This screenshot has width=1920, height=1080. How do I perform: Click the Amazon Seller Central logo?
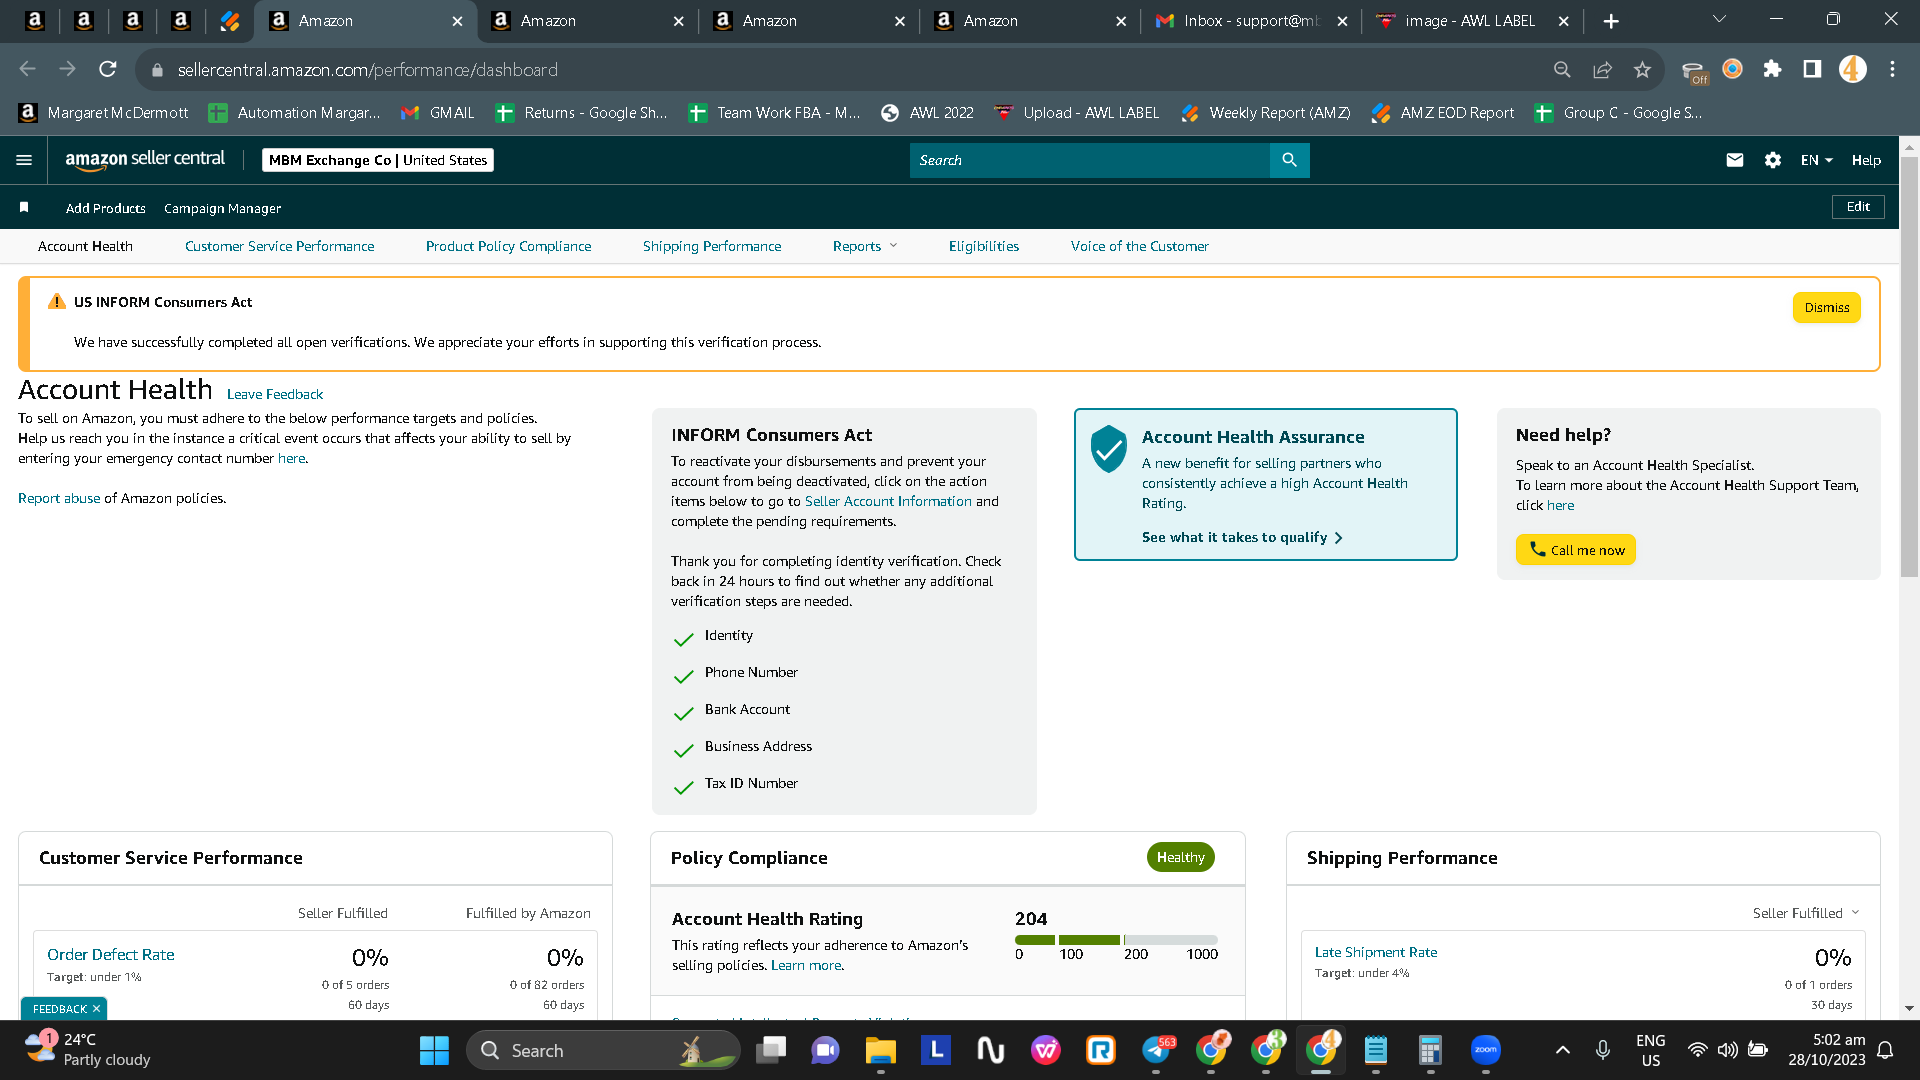(x=145, y=160)
